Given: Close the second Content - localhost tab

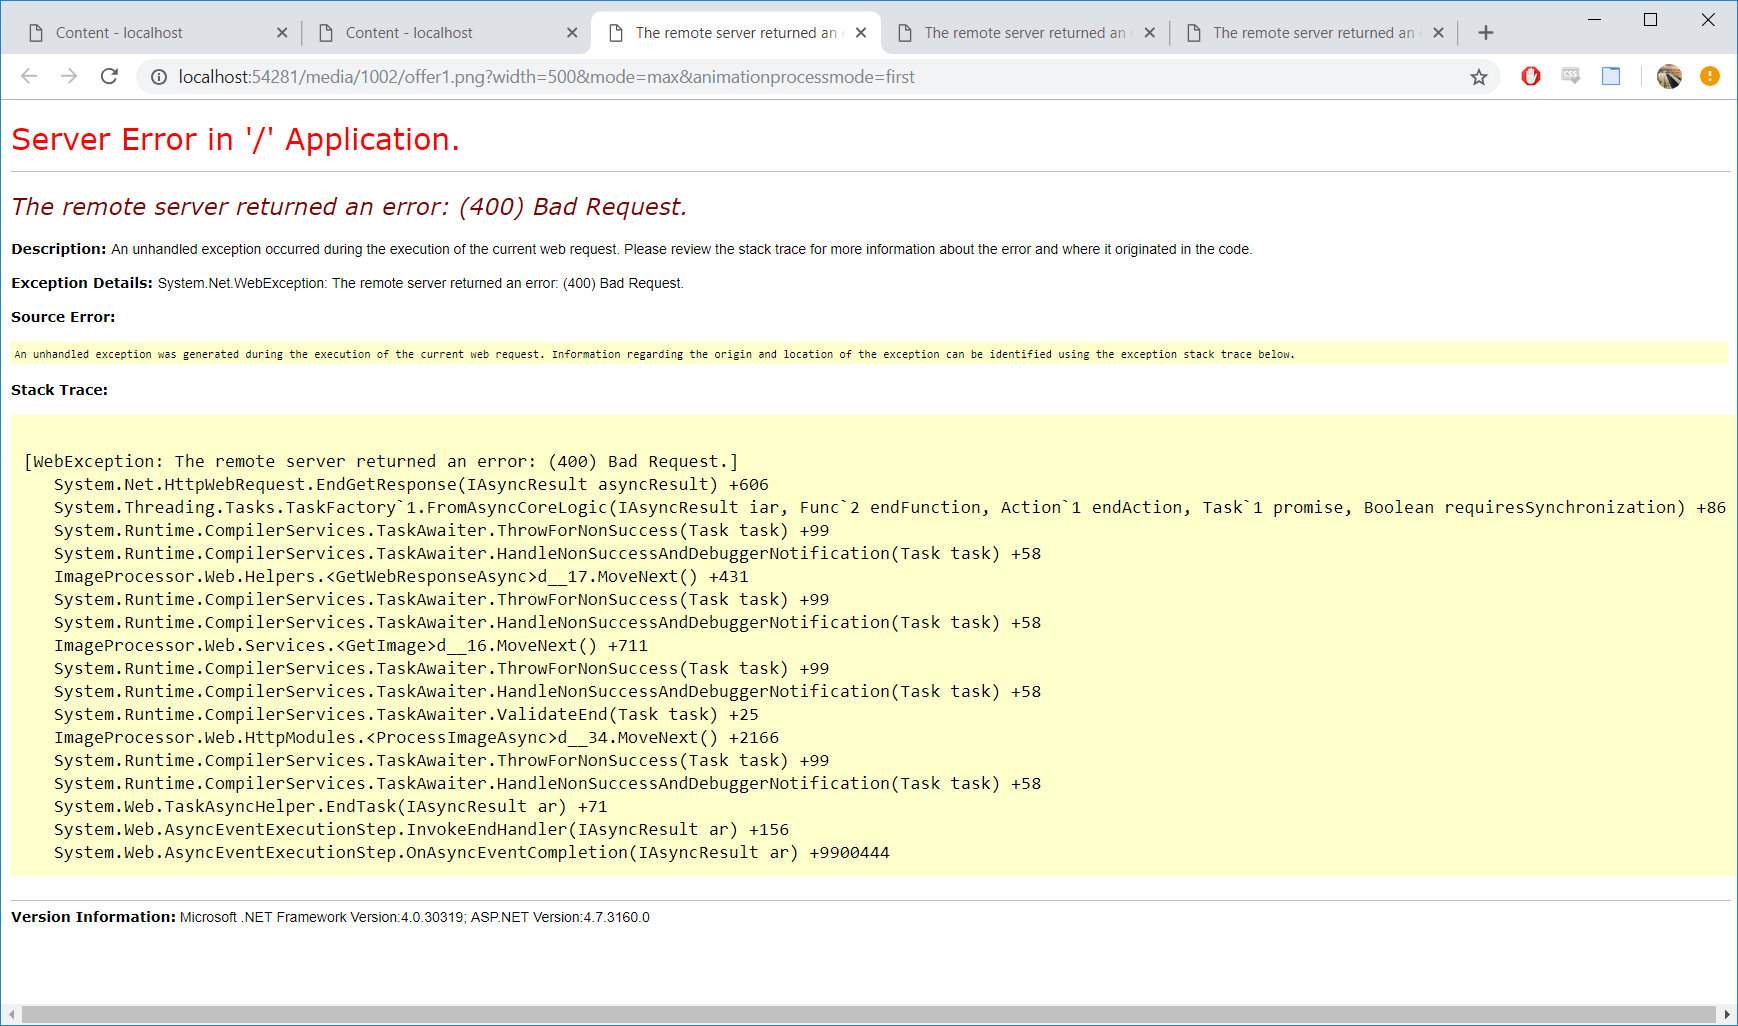Looking at the screenshot, I should [x=572, y=33].
